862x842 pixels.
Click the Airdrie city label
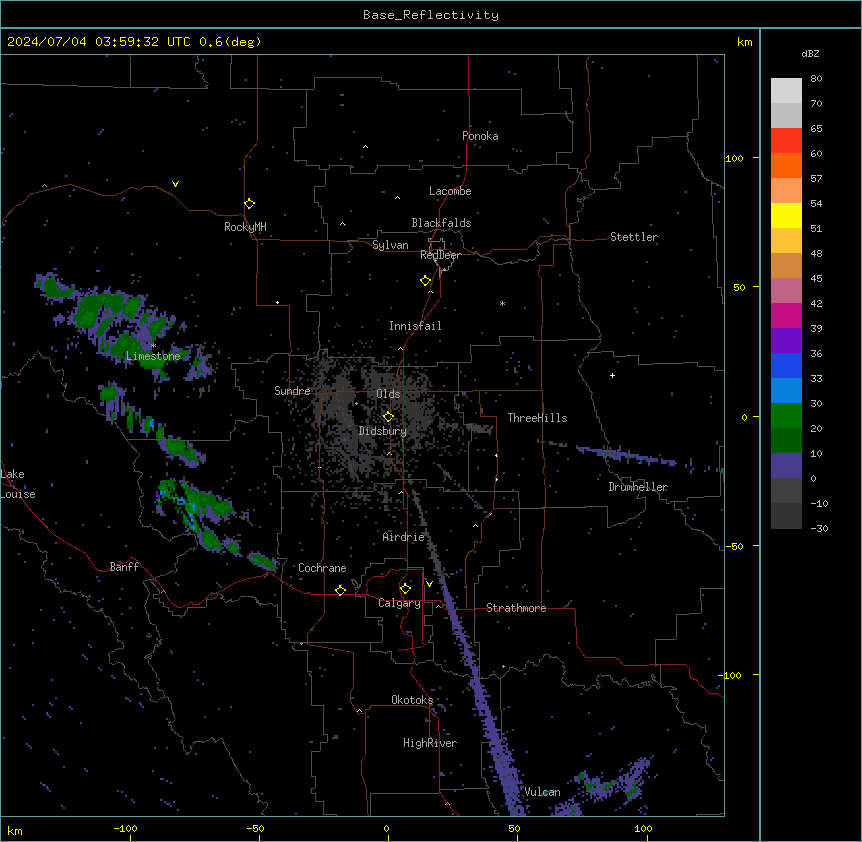click(x=403, y=537)
